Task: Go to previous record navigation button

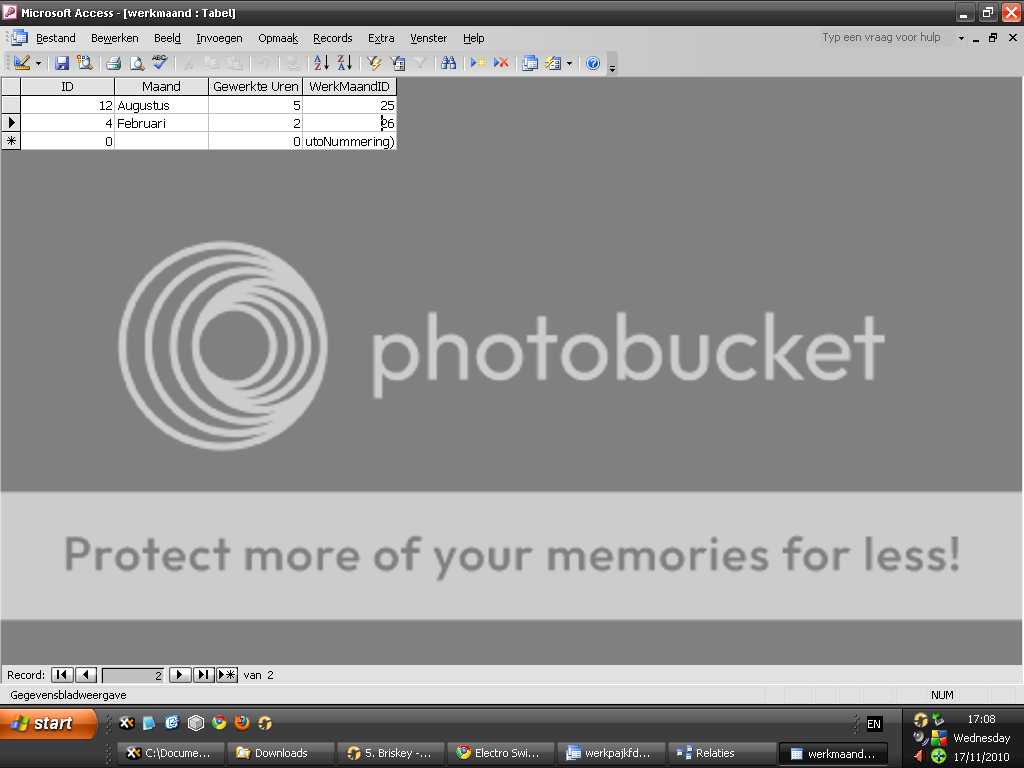Action: point(86,675)
